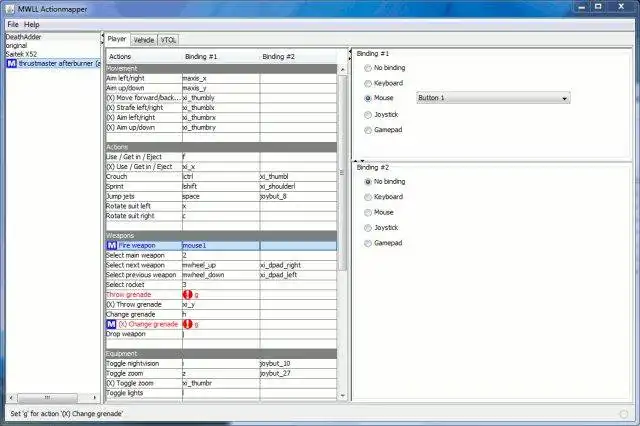Click the MWLL Actionmapper title bar icon
This screenshot has height=426, width=640.
[x=11, y=9]
